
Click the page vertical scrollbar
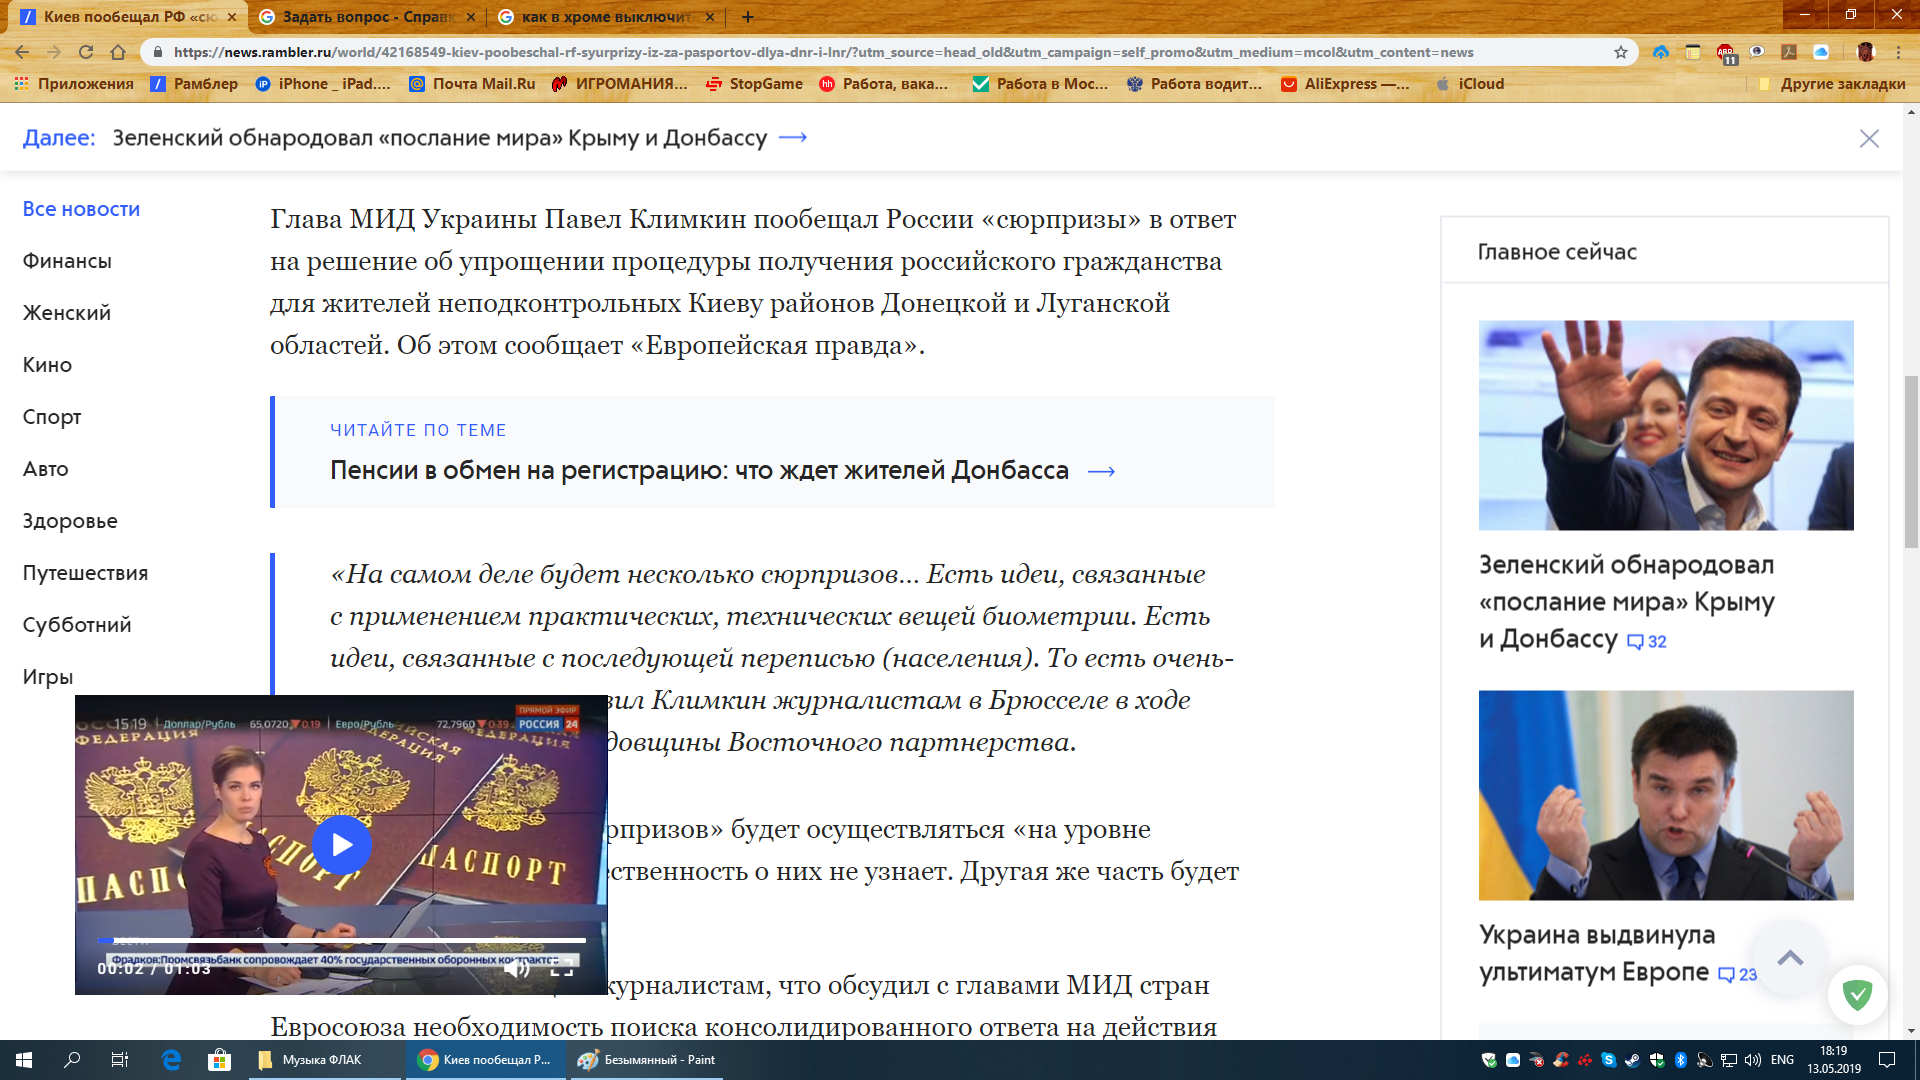coord(1911,462)
